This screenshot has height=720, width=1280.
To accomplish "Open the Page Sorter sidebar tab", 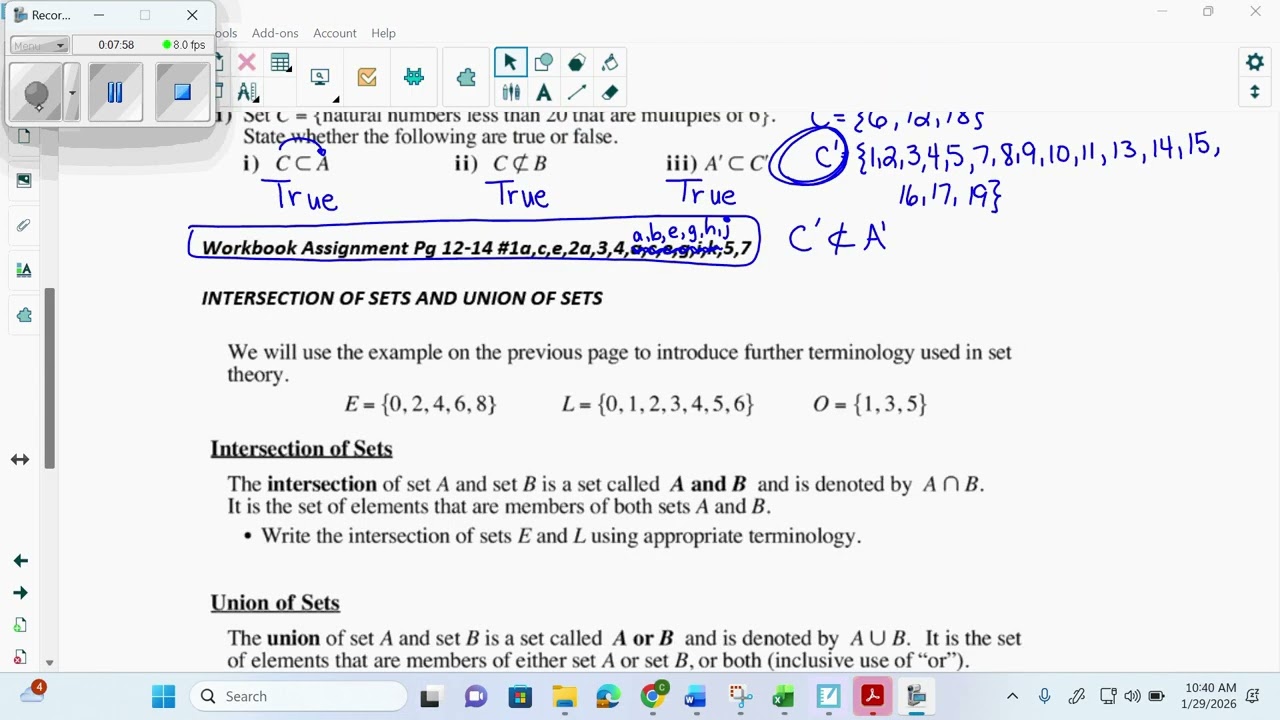I will pos(24,136).
